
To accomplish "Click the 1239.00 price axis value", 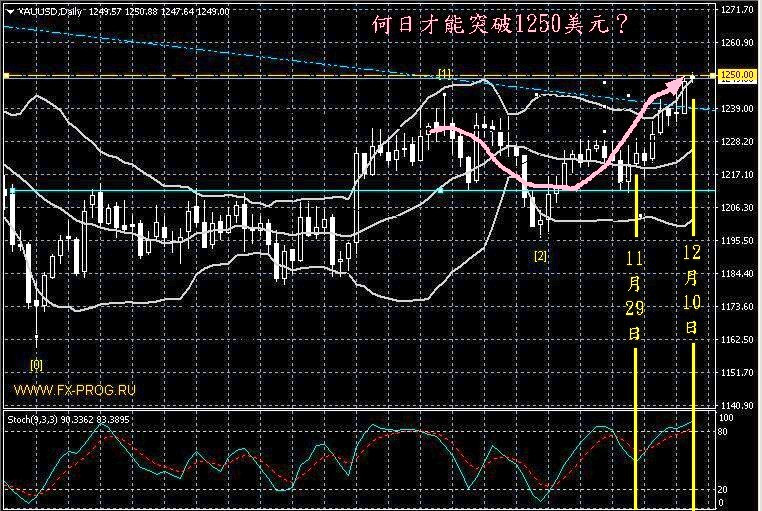I will (x=737, y=108).
